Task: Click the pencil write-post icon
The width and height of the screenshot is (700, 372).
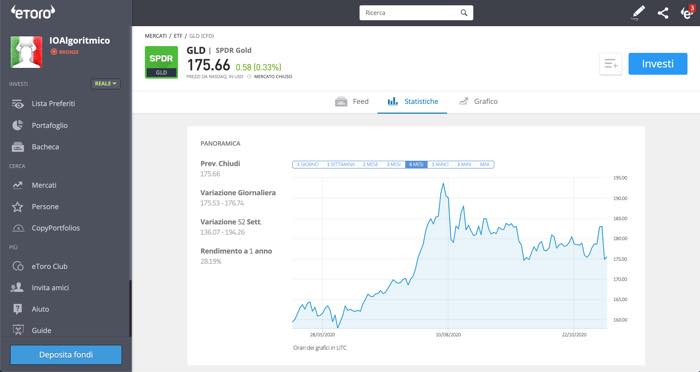Action: (x=639, y=13)
